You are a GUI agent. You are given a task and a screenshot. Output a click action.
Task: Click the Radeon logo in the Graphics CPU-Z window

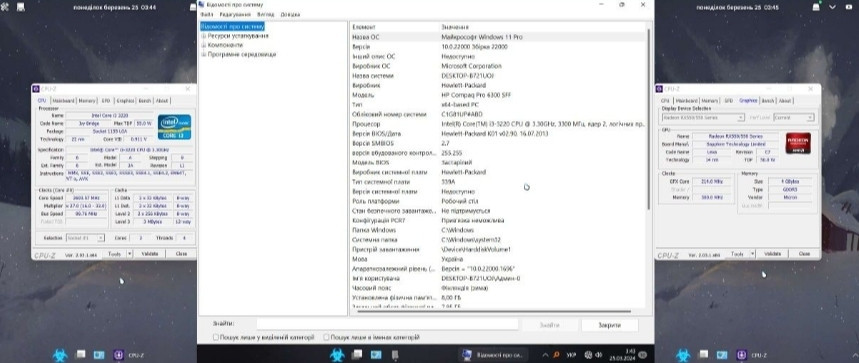(798, 143)
